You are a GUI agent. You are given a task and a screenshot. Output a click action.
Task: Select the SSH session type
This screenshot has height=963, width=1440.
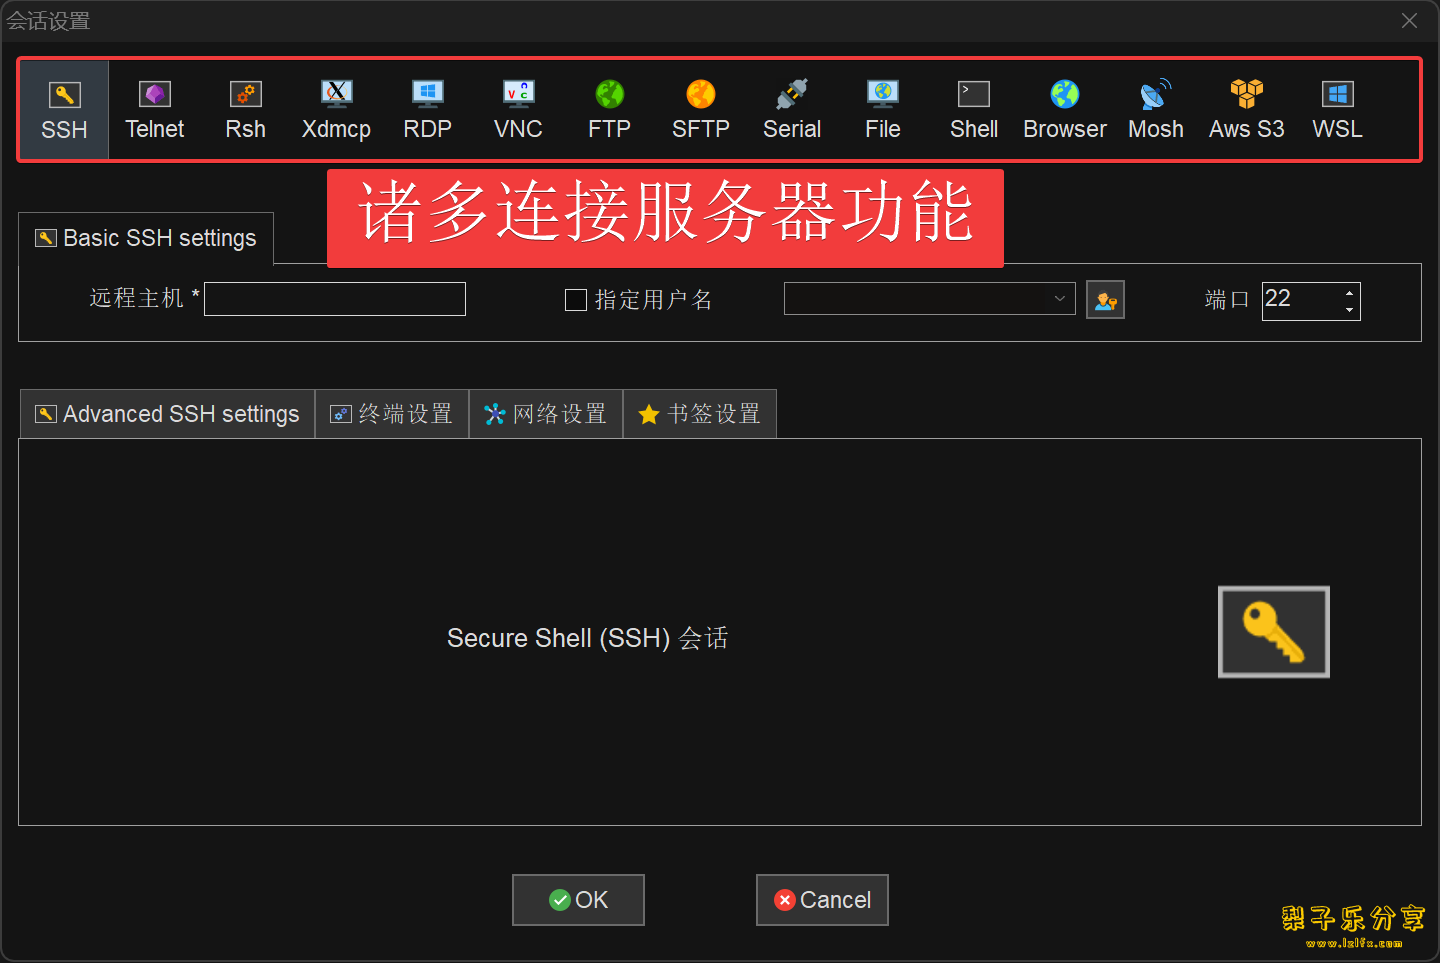64,110
